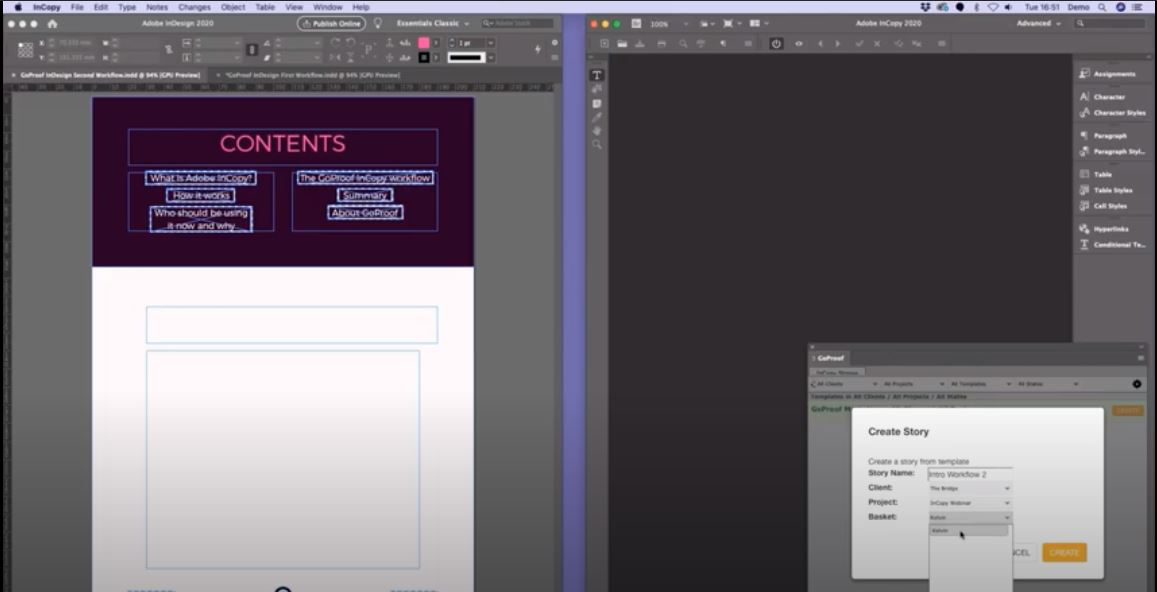Click the Next Change arrow in InCopy toolbar
1157x592 pixels.
[x=837, y=44]
